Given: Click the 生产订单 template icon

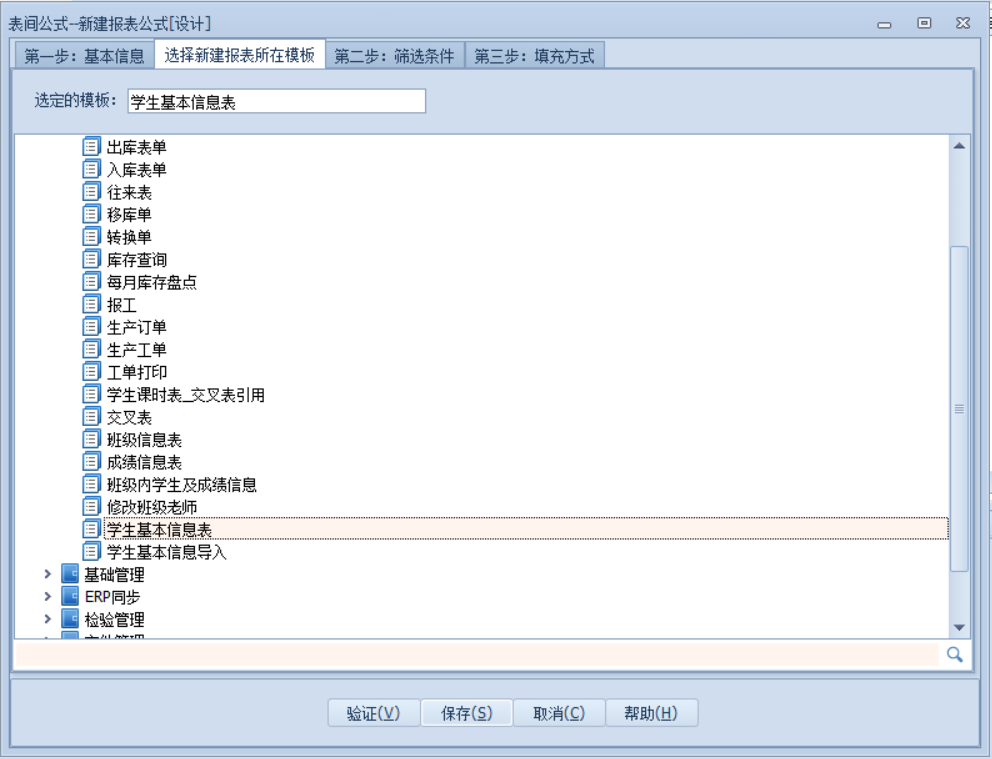Looking at the screenshot, I should click(91, 327).
